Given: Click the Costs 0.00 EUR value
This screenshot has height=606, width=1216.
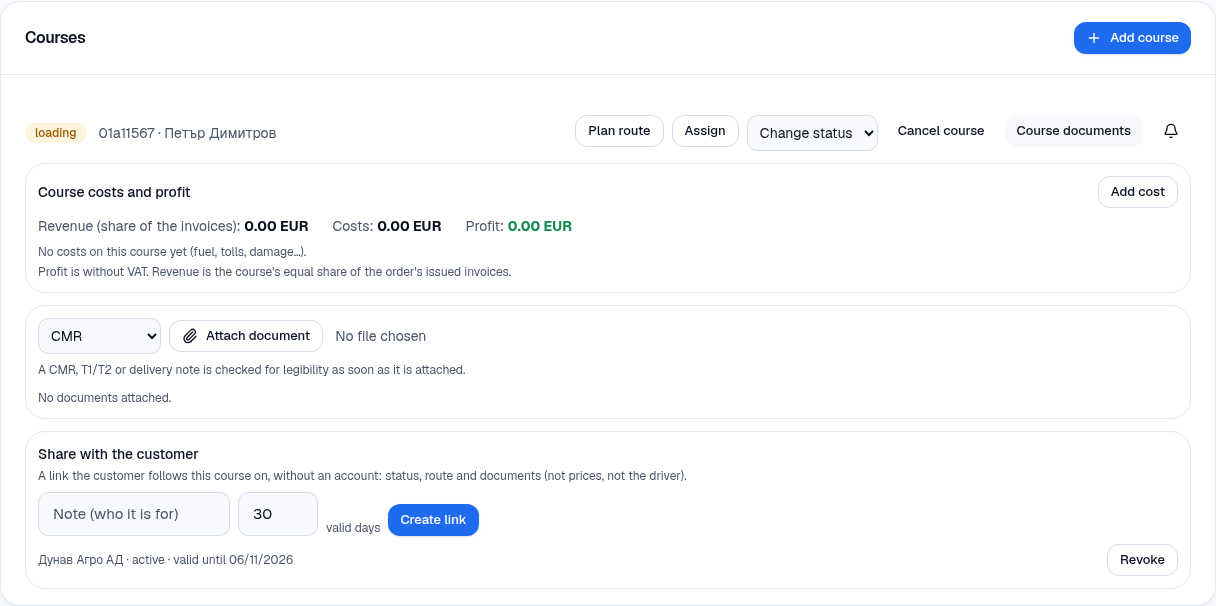Looking at the screenshot, I should pos(409,226).
